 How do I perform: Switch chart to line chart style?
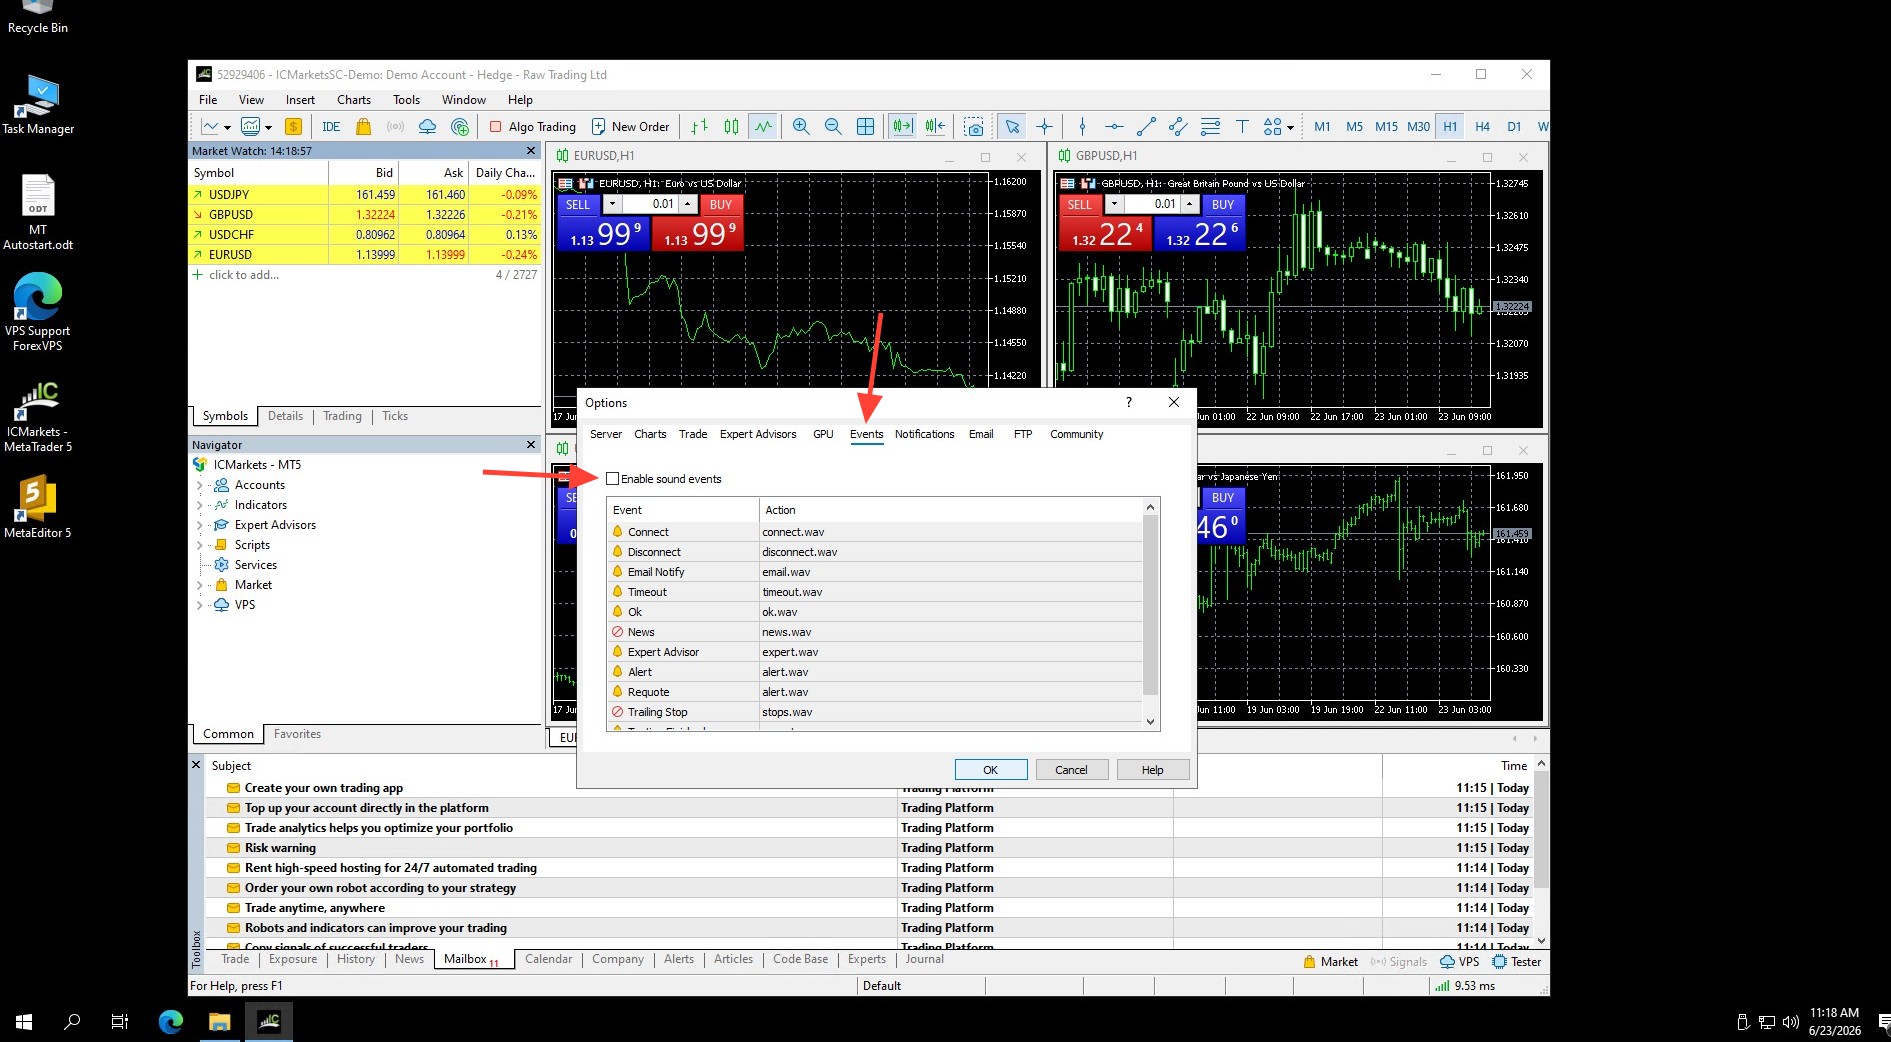(x=764, y=127)
